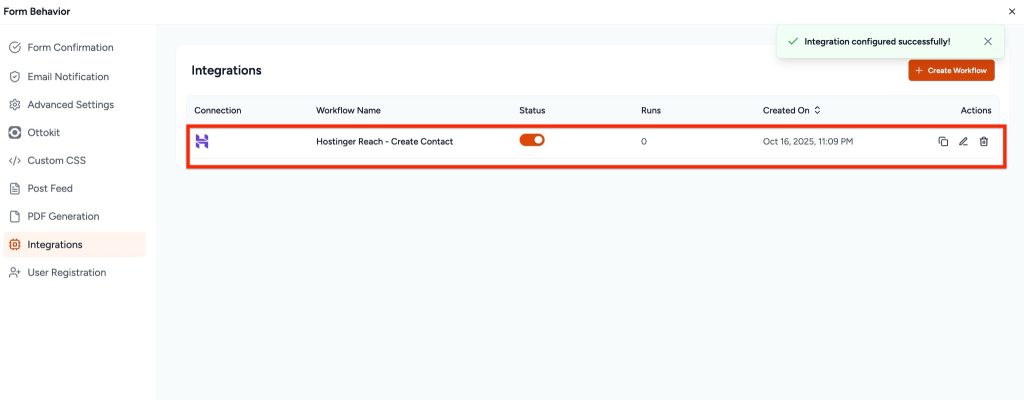The image size is (1024, 400).
Task: Click the Ottokit sidebar icon
Action: point(15,132)
